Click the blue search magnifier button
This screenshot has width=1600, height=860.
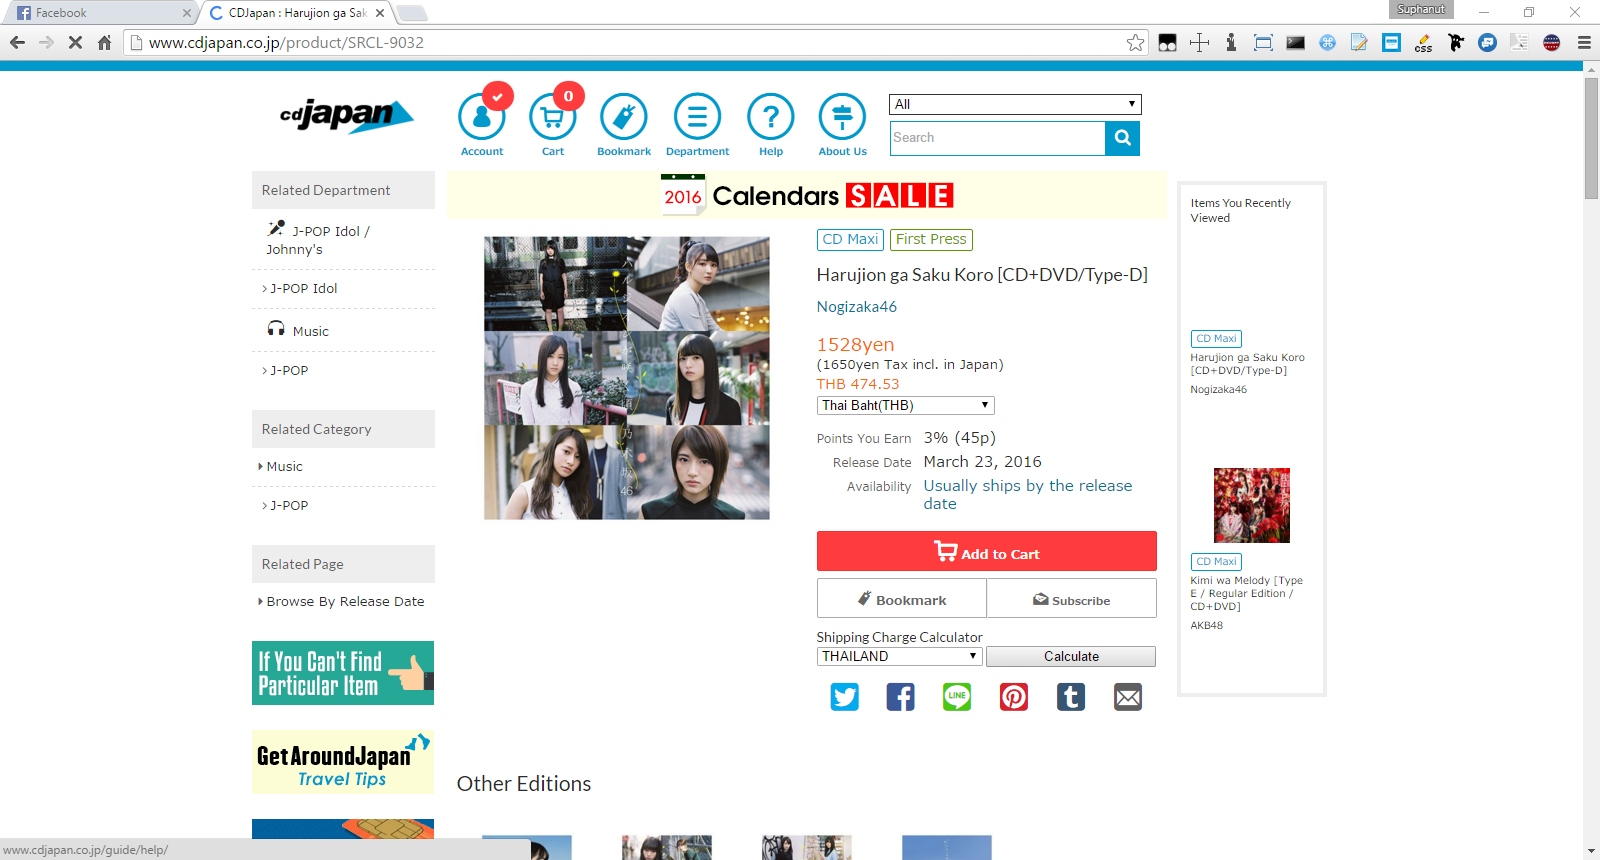pyautogui.click(x=1122, y=138)
